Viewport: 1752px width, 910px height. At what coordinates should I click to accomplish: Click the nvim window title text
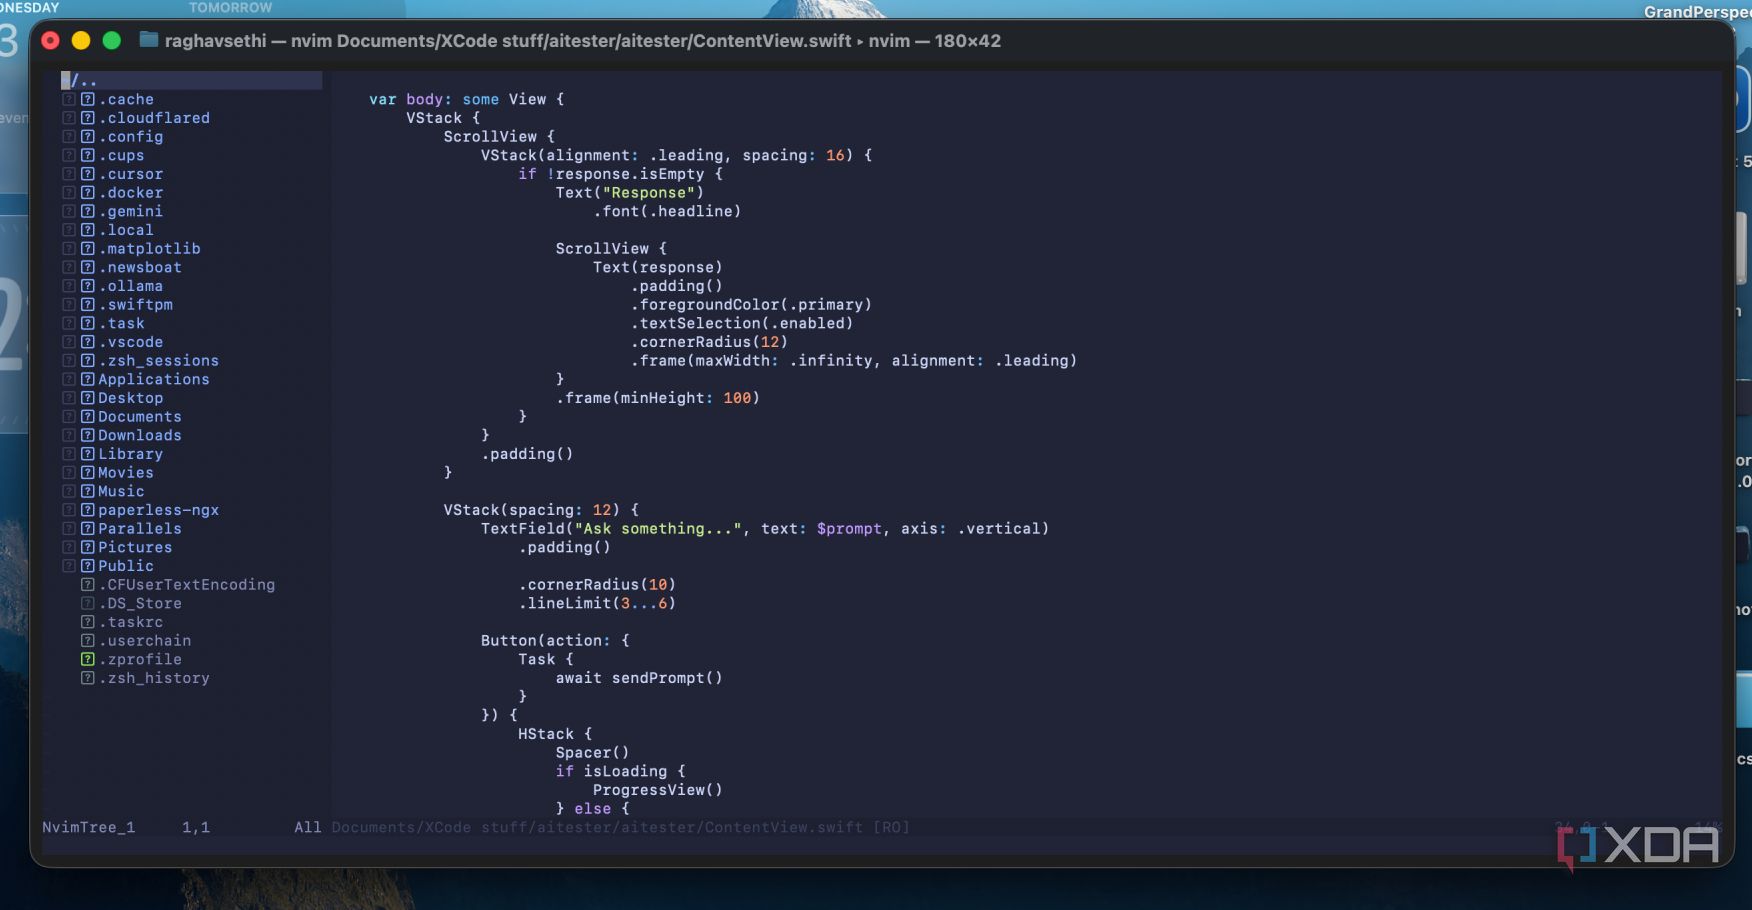click(x=583, y=41)
